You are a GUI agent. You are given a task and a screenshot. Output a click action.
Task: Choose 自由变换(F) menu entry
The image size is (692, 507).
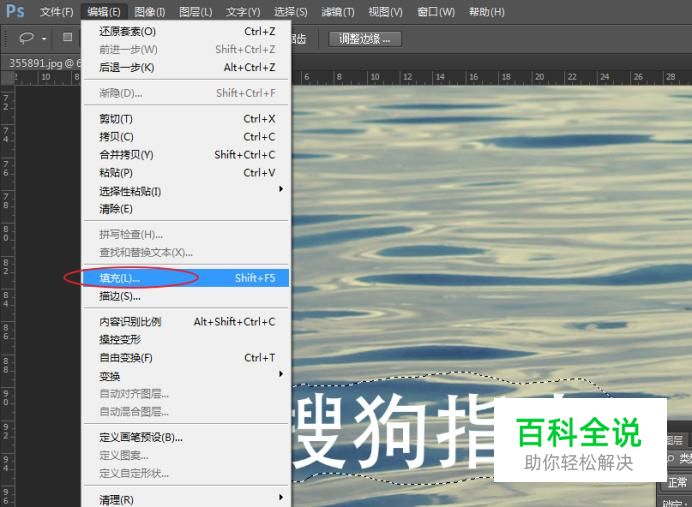[186, 357]
